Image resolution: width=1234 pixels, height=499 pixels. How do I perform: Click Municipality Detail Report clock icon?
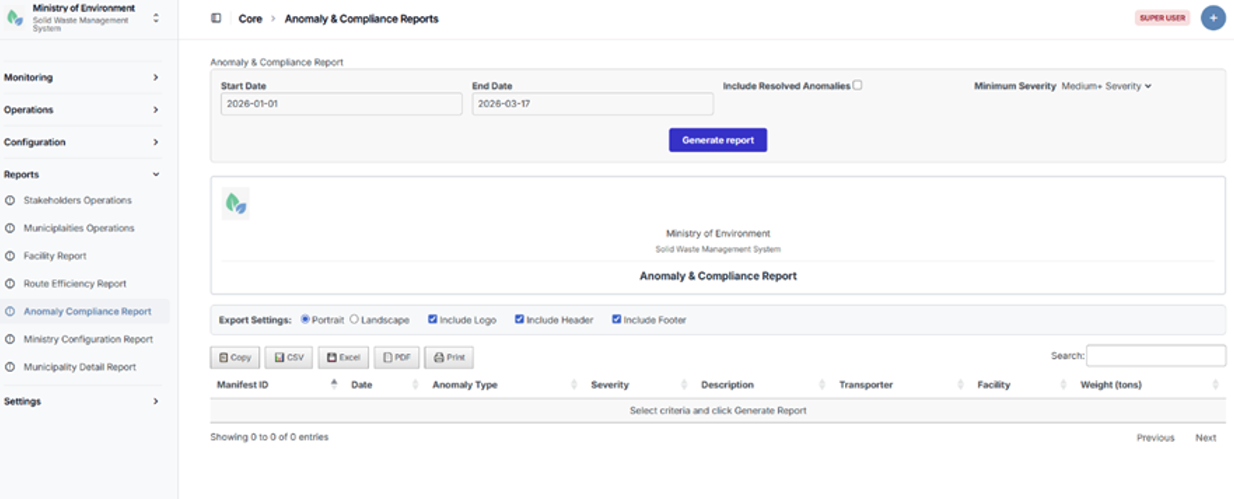[x=11, y=367]
